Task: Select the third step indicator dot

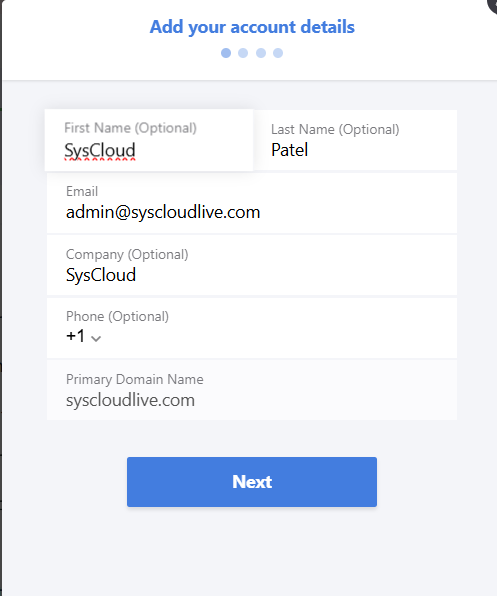Action: (261, 53)
